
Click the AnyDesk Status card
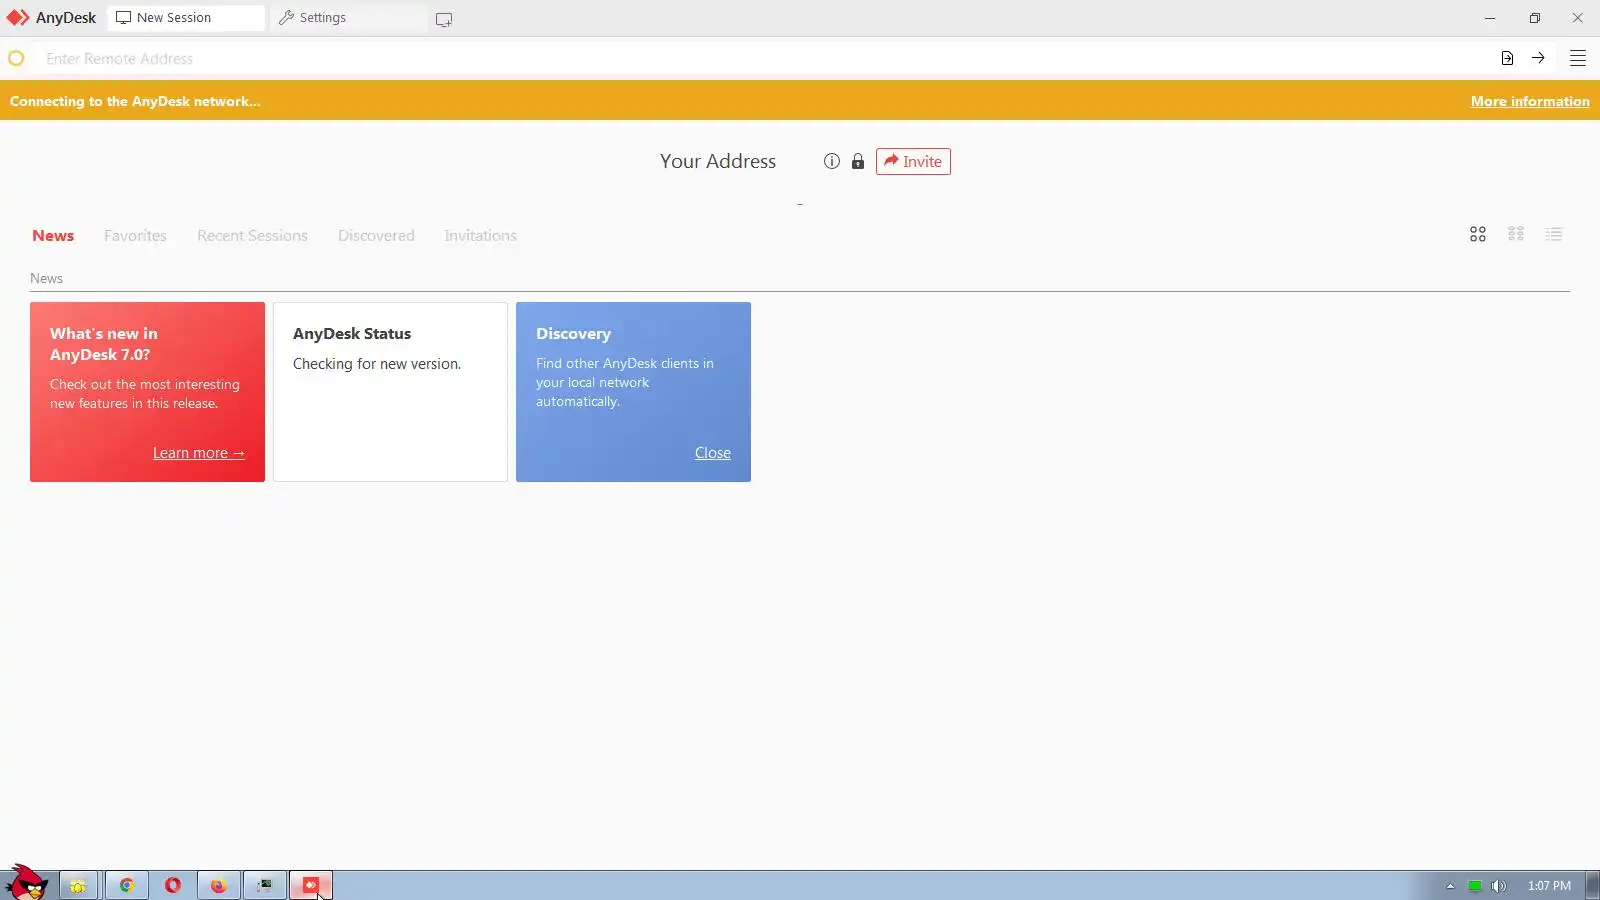point(390,392)
